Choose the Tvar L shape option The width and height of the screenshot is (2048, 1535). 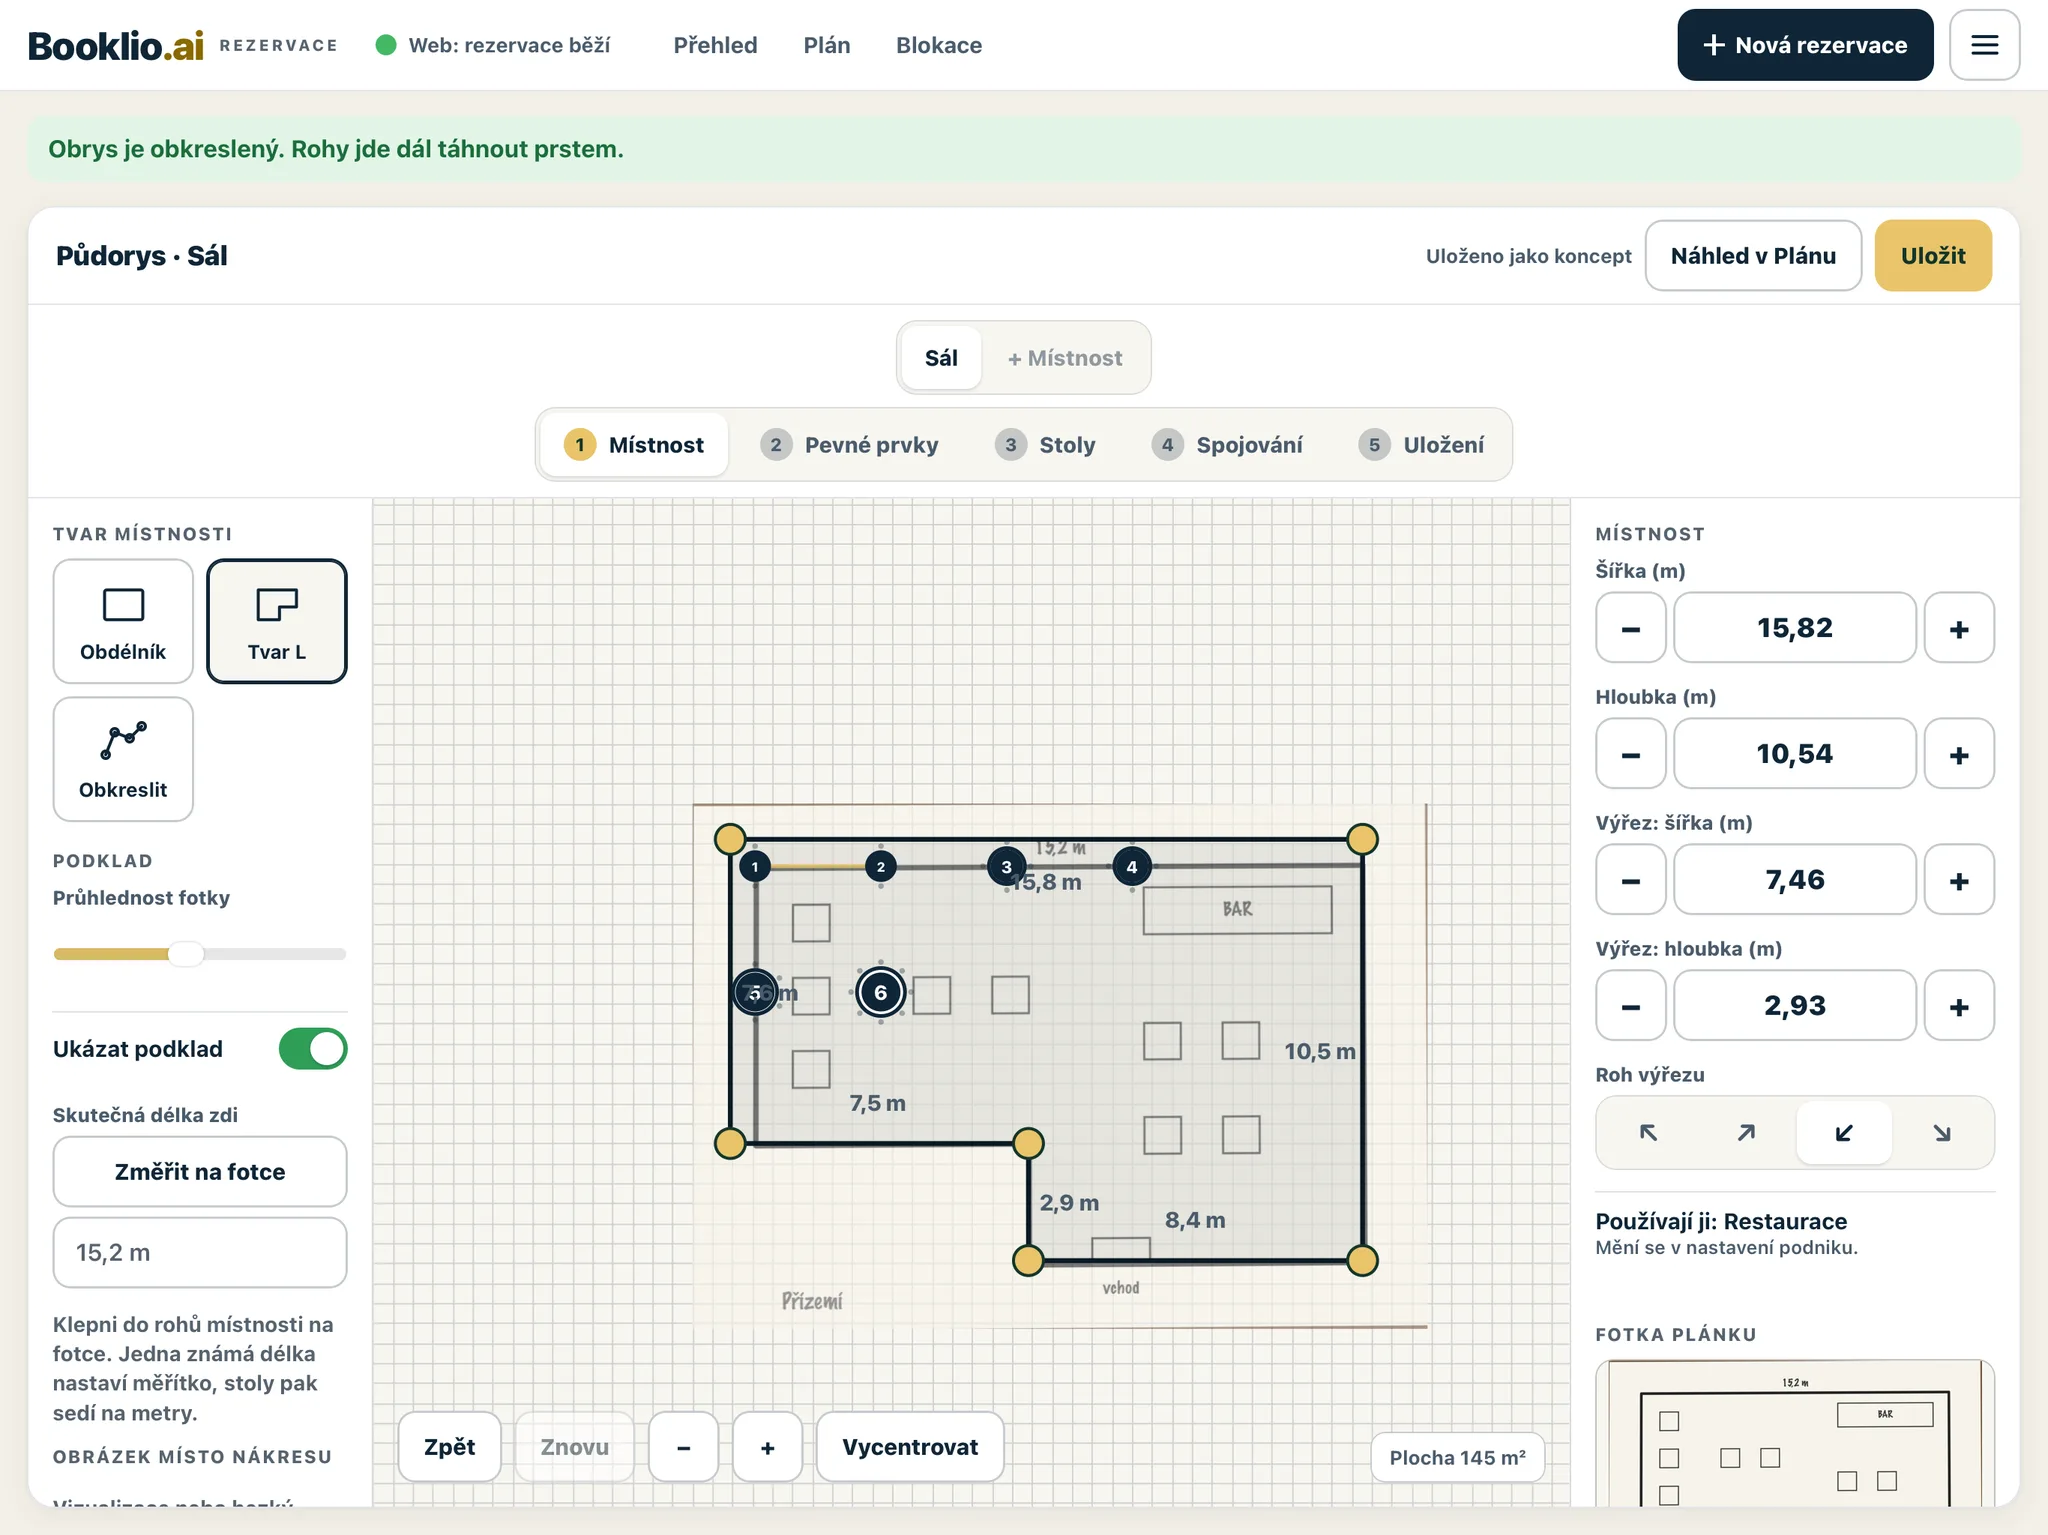277,621
